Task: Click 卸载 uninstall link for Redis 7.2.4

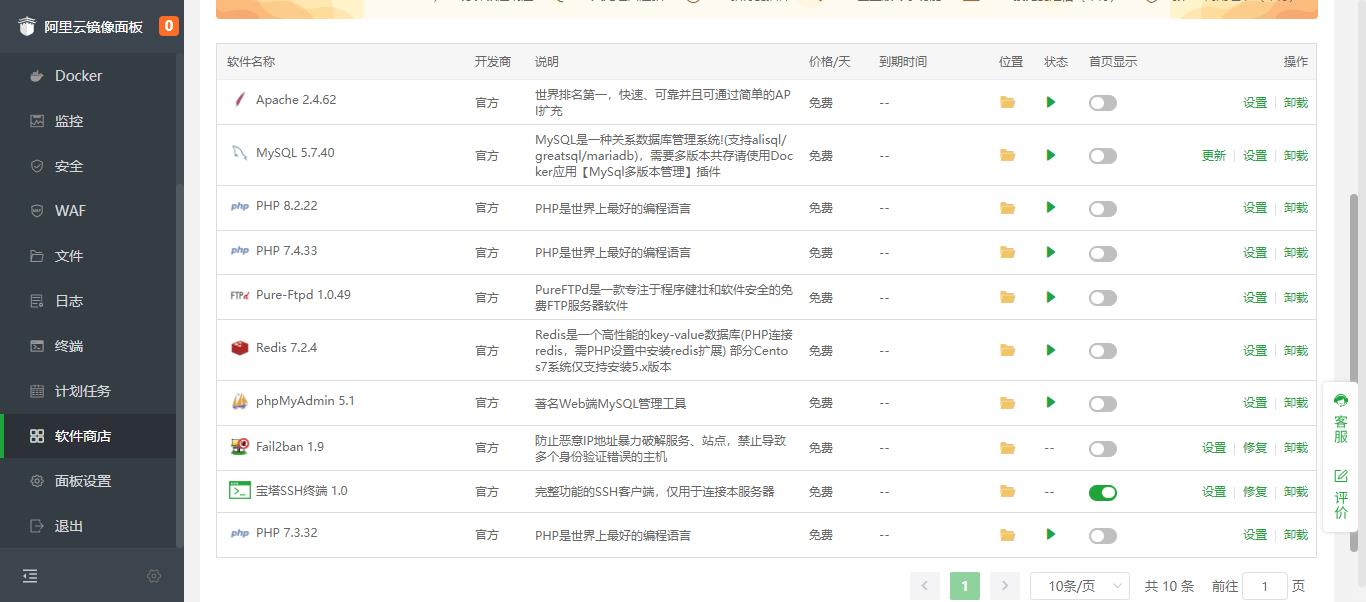Action: pyautogui.click(x=1296, y=351)
